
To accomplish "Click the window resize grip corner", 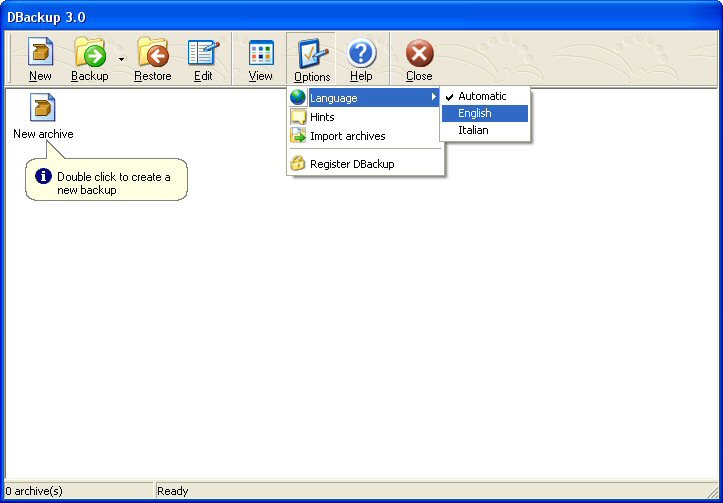I will pyautogui.click(x=712, y=491).
